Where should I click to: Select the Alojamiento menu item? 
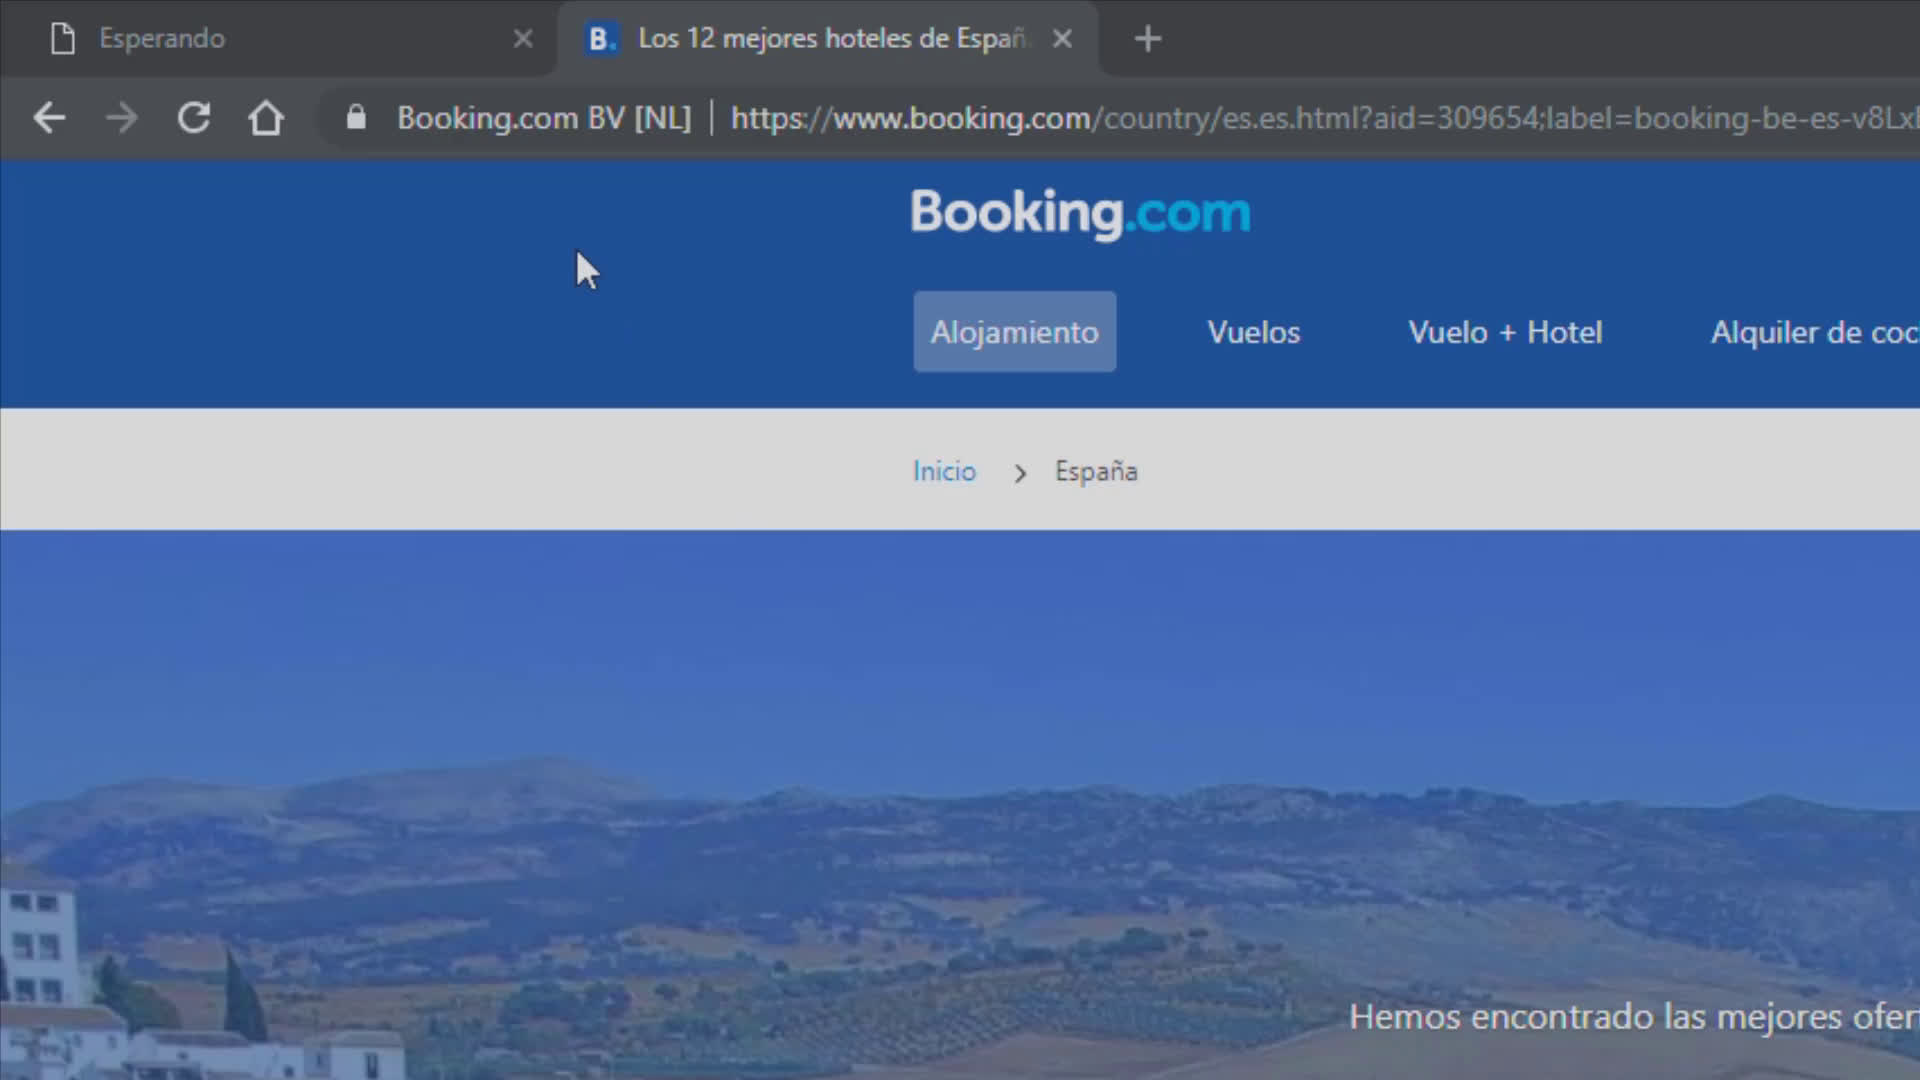tap(1014, 332)
